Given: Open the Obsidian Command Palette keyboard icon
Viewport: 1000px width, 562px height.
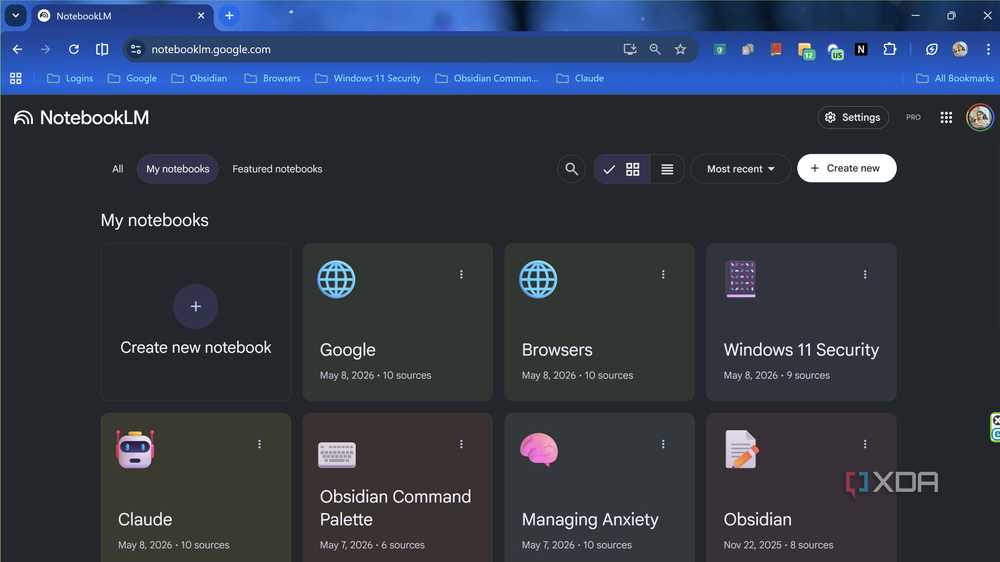Looking at the screenshot, I should [337, 455].
